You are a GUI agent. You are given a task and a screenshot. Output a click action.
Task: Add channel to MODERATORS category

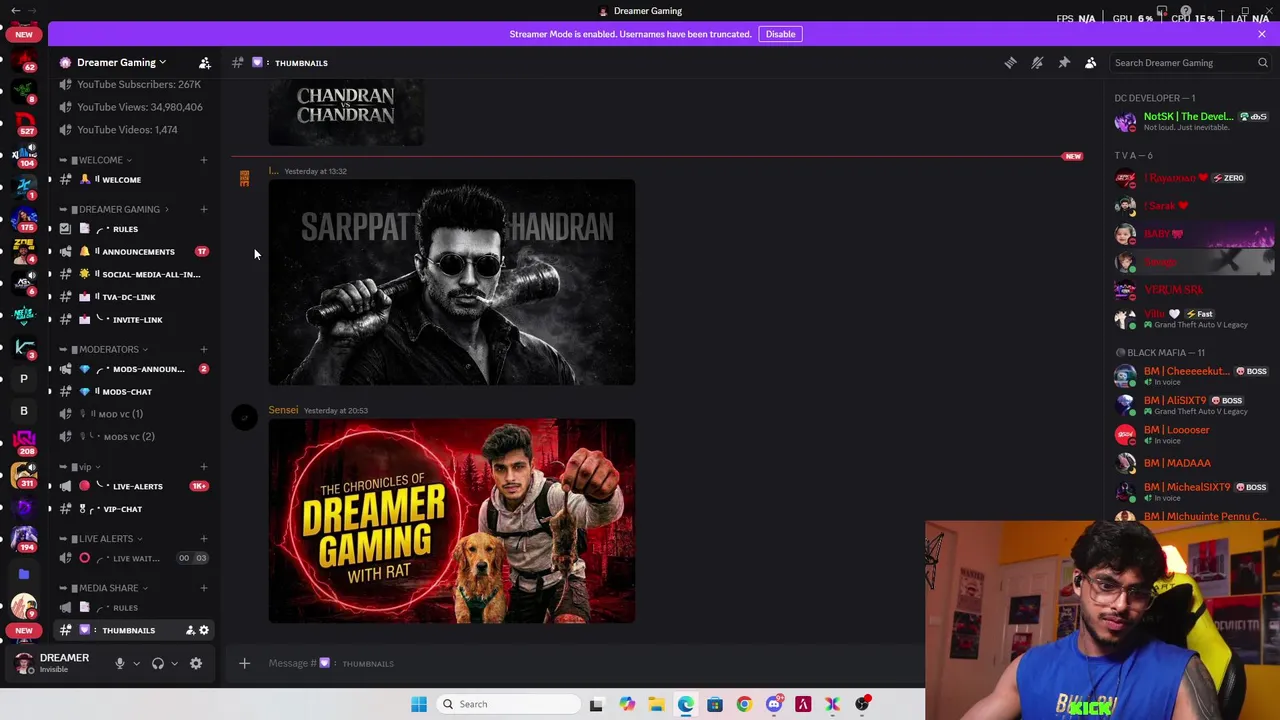pyautogui.click(x=203, y=349)
